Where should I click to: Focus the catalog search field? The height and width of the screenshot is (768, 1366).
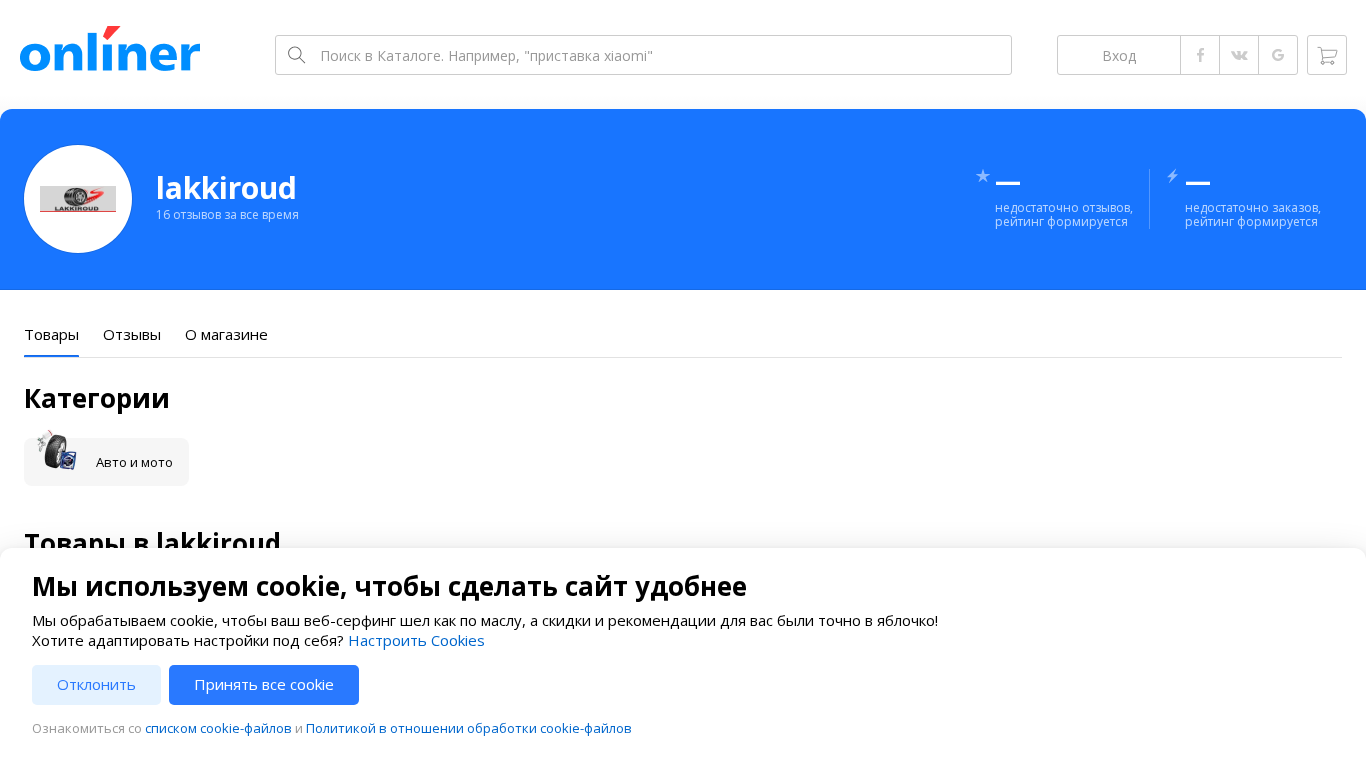click(x=643, y=55)
